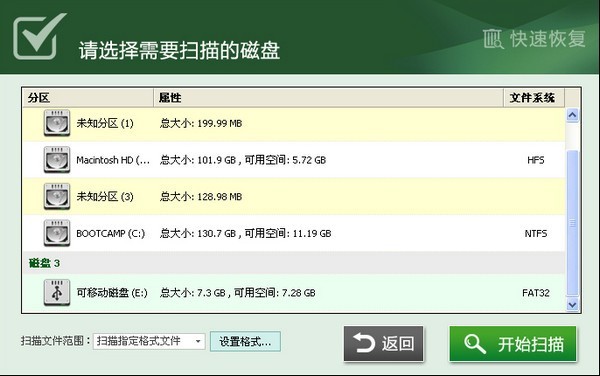Sort by the 属性 column header
This screenshot has height=376, width=600.
(x=328, y=98)
